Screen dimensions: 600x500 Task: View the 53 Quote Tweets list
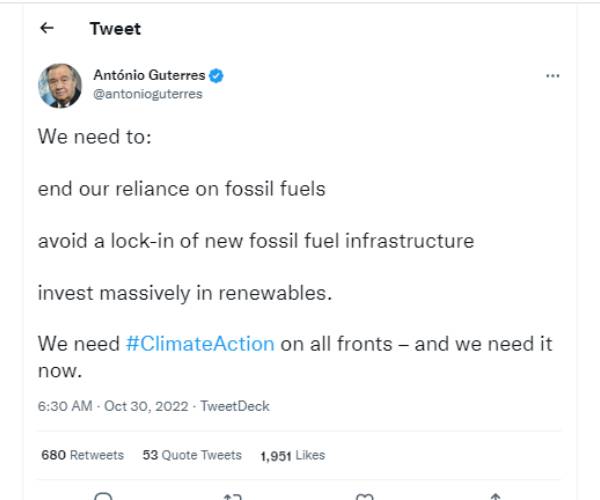click(x=192, y=455)
